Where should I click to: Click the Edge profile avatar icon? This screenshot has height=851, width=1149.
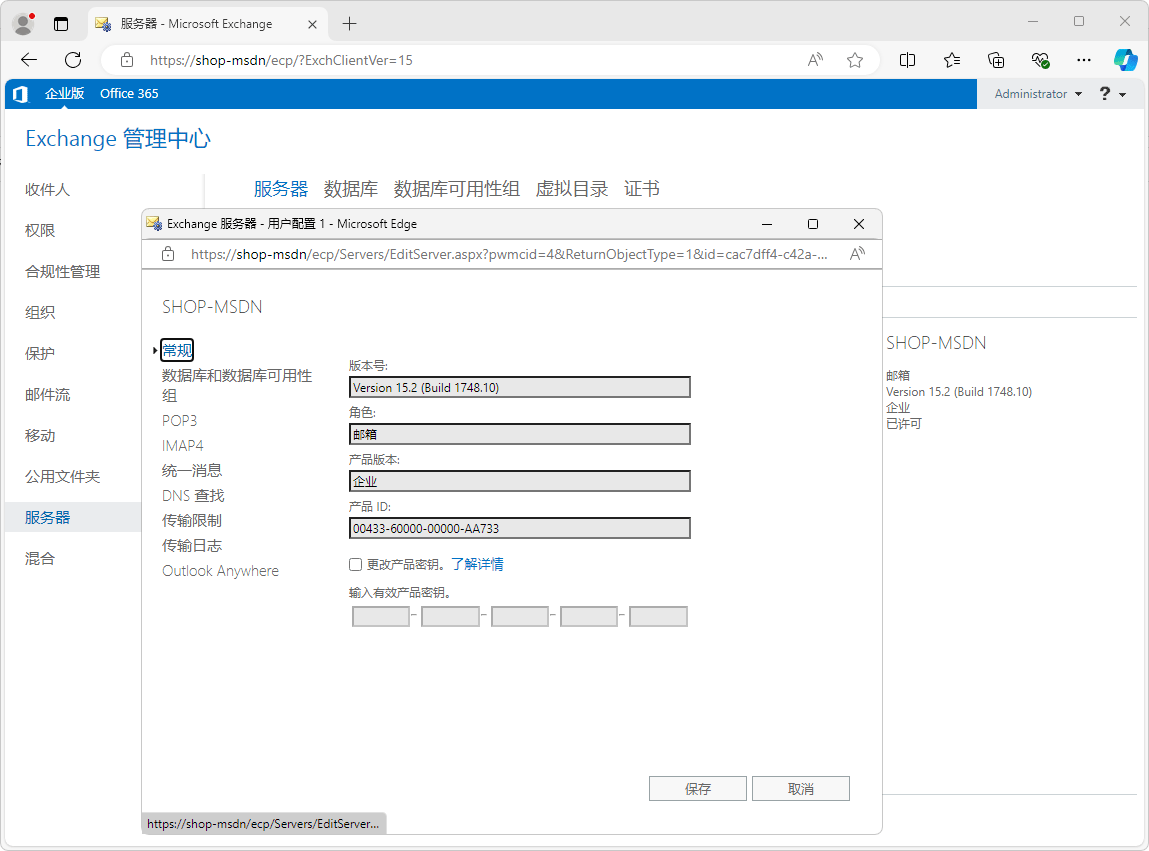(23, 24)
